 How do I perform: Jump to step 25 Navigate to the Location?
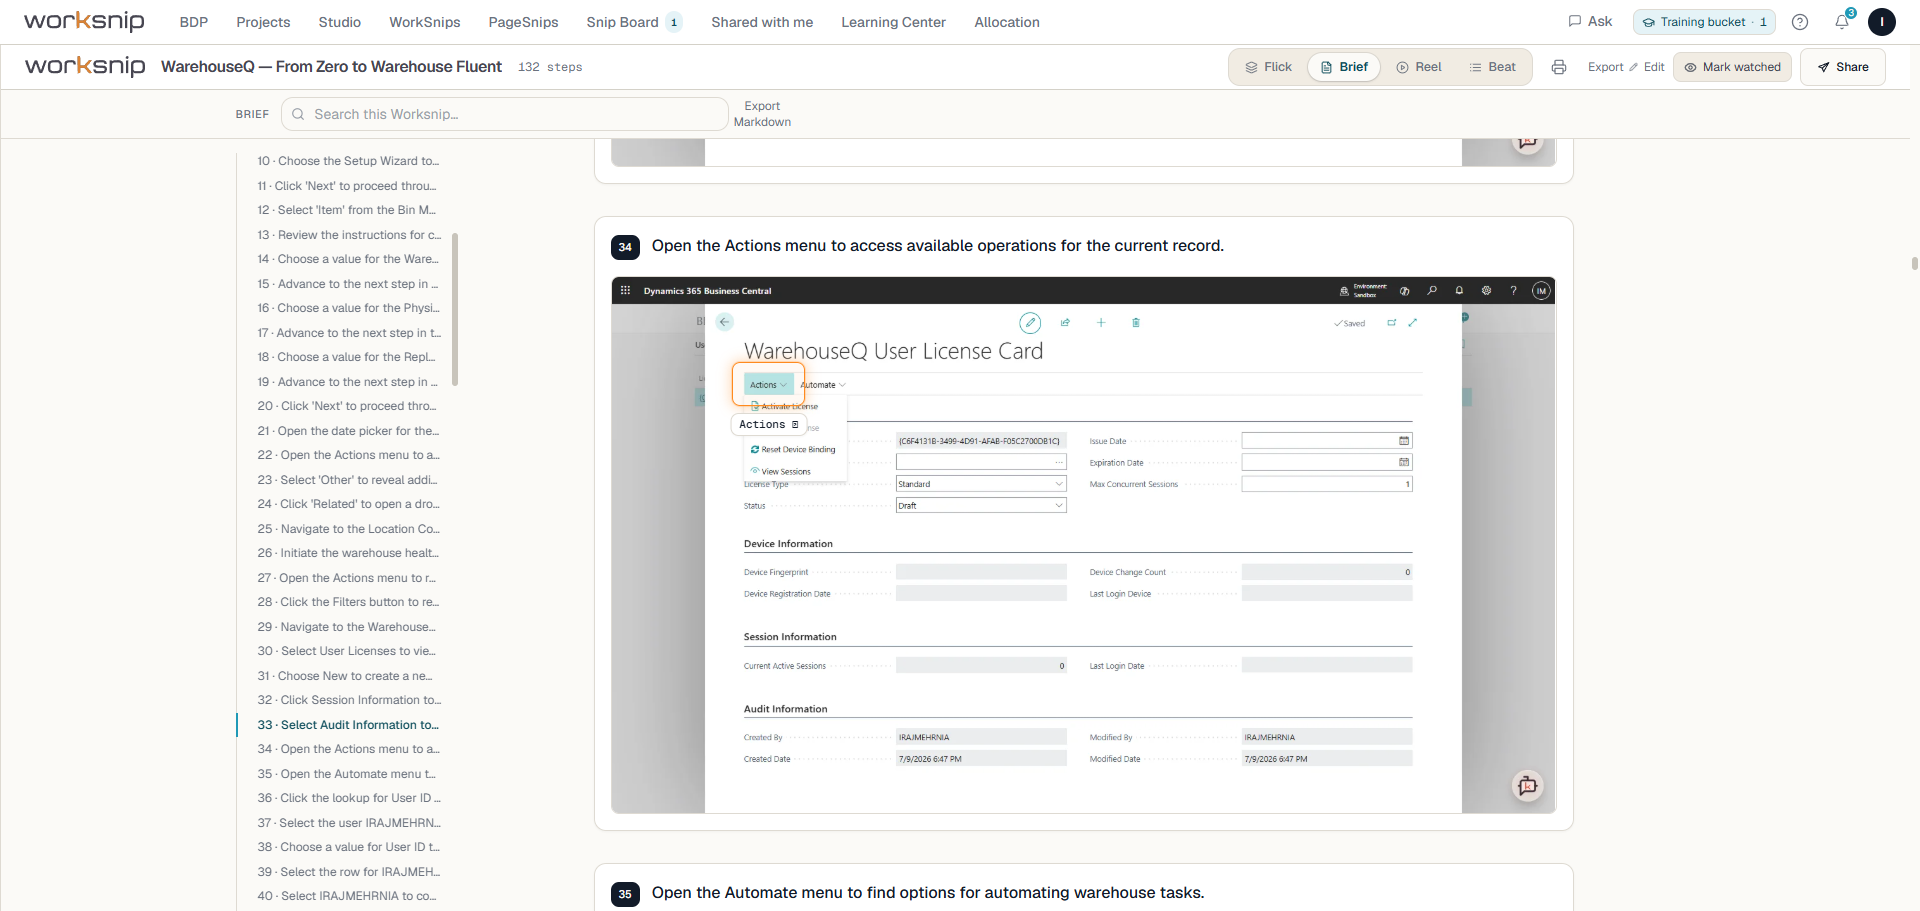pyautogui.click(x=348, y=529)
